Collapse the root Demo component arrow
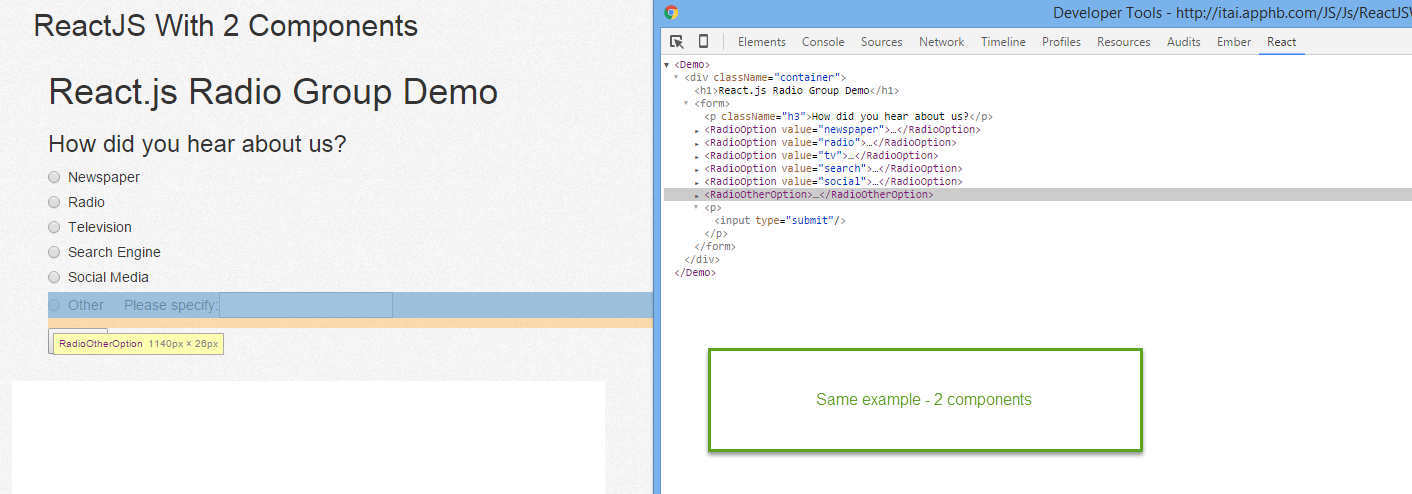 click(667, 65)
